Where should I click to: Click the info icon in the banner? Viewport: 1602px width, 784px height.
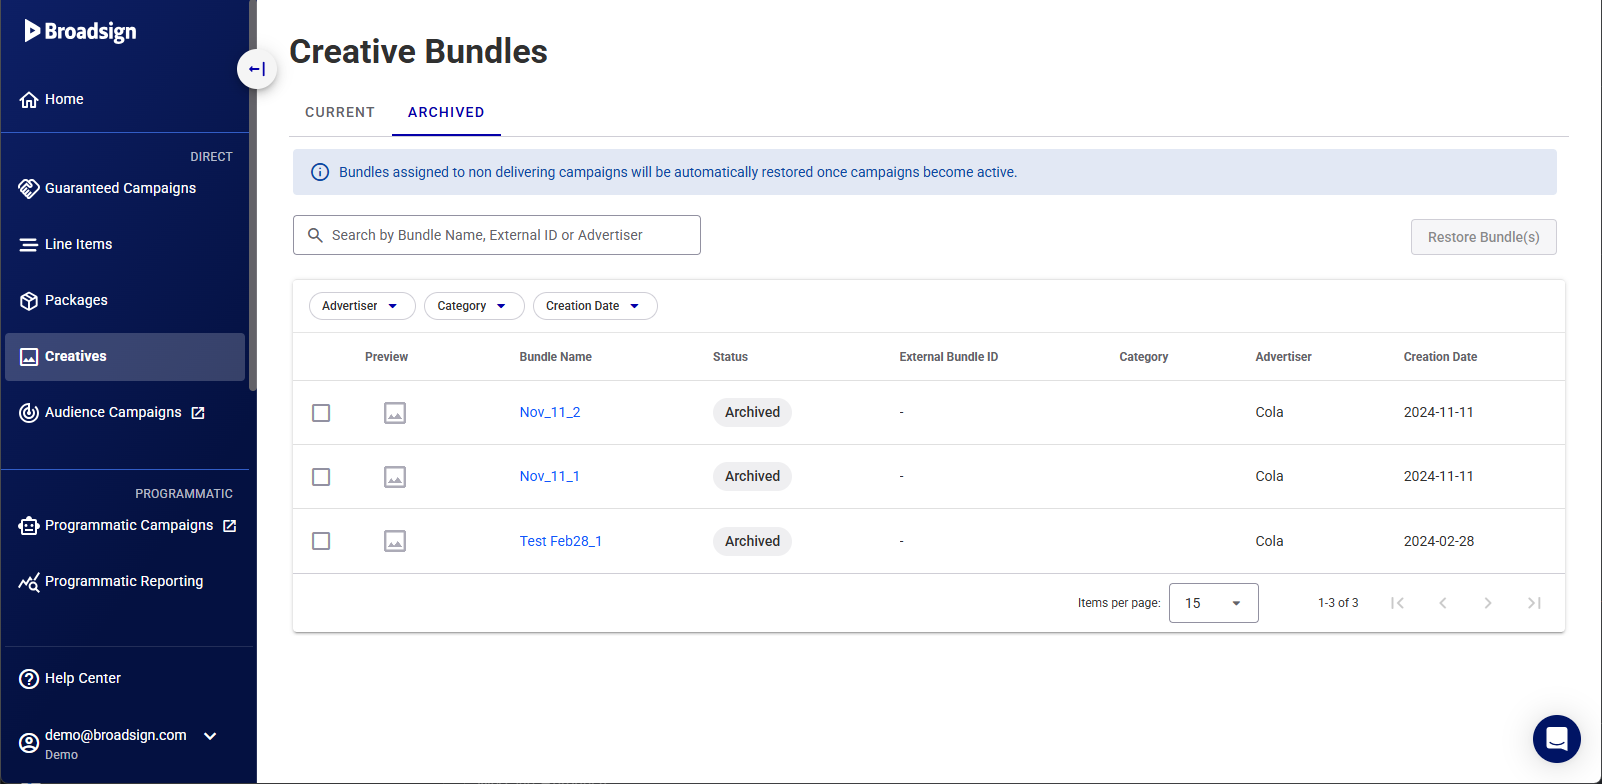320,172
